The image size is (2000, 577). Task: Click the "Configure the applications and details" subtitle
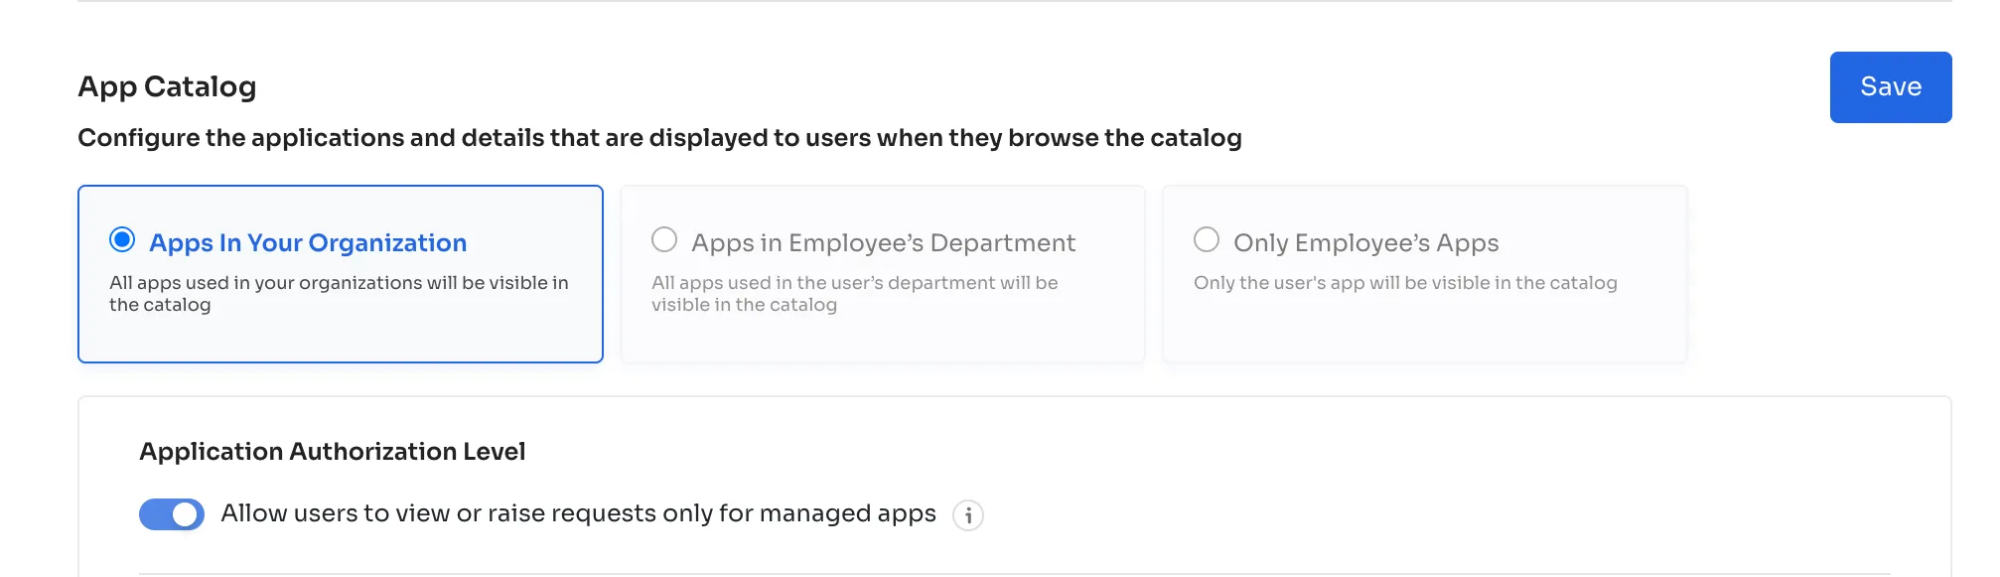pos(660,138)
